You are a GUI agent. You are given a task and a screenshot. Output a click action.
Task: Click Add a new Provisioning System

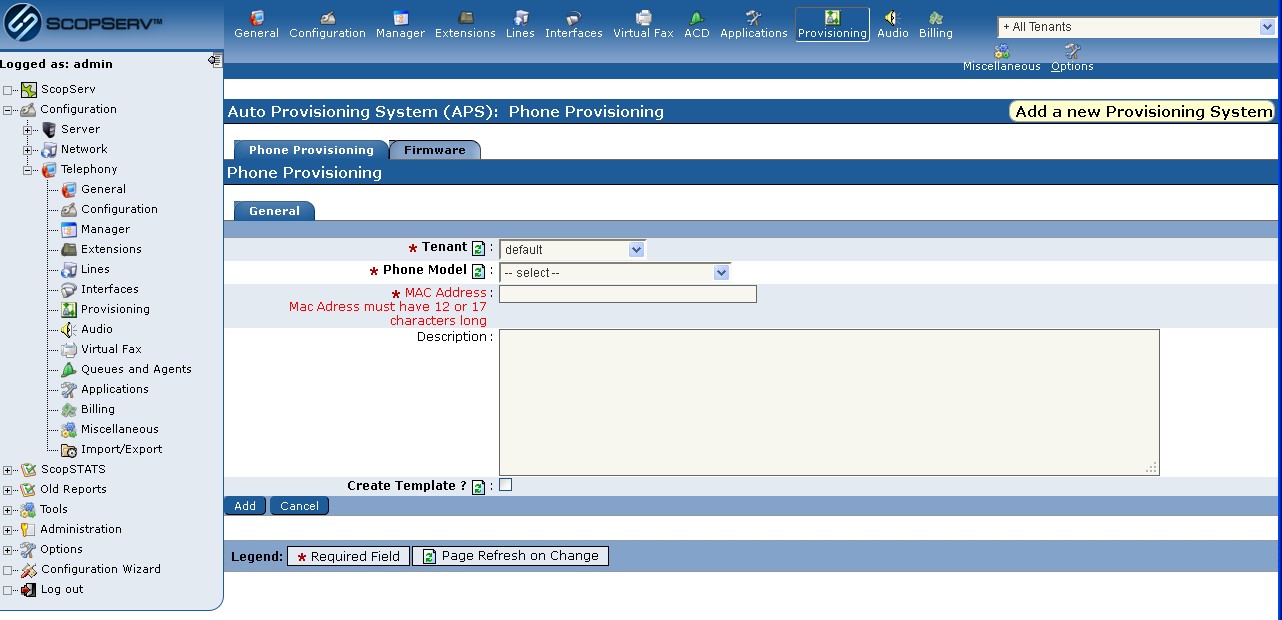click(1143, 111)
